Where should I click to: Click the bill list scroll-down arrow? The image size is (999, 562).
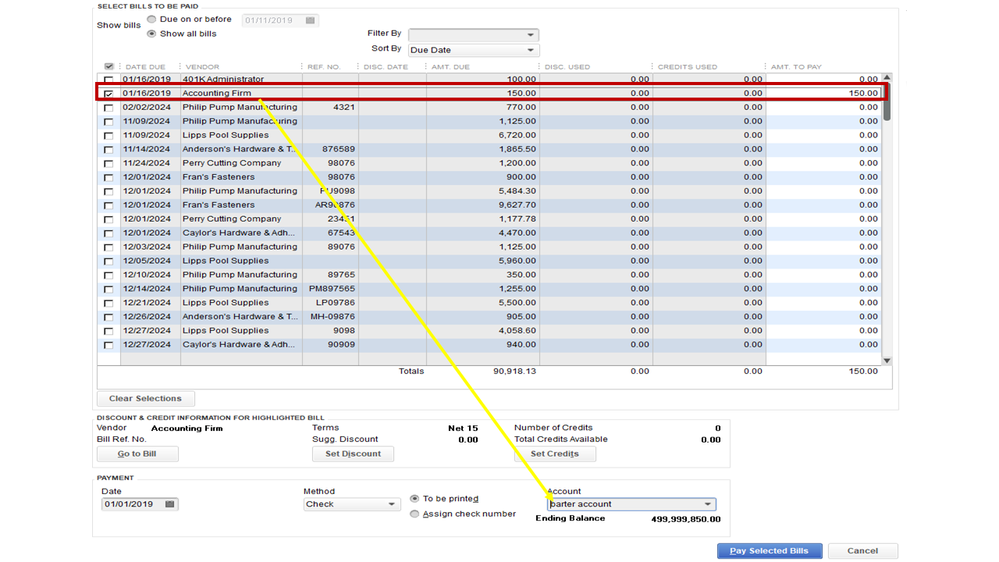(886, 361)
